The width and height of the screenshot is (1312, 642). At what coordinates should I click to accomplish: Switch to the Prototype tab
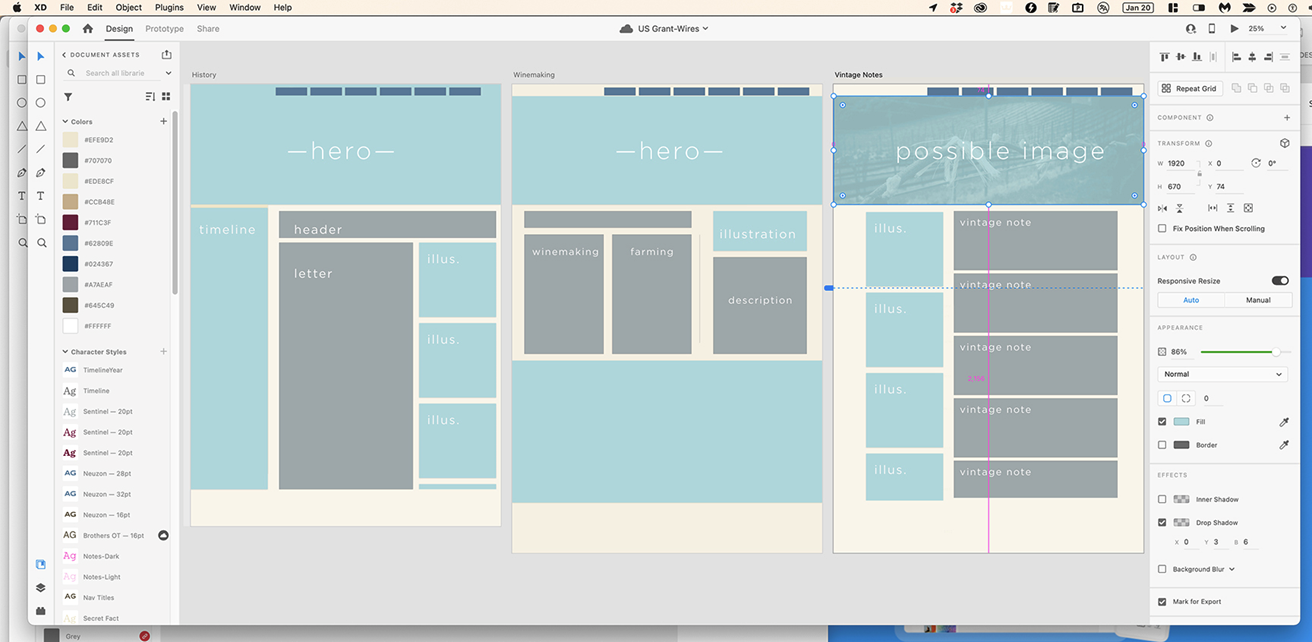tap(164, 29)
